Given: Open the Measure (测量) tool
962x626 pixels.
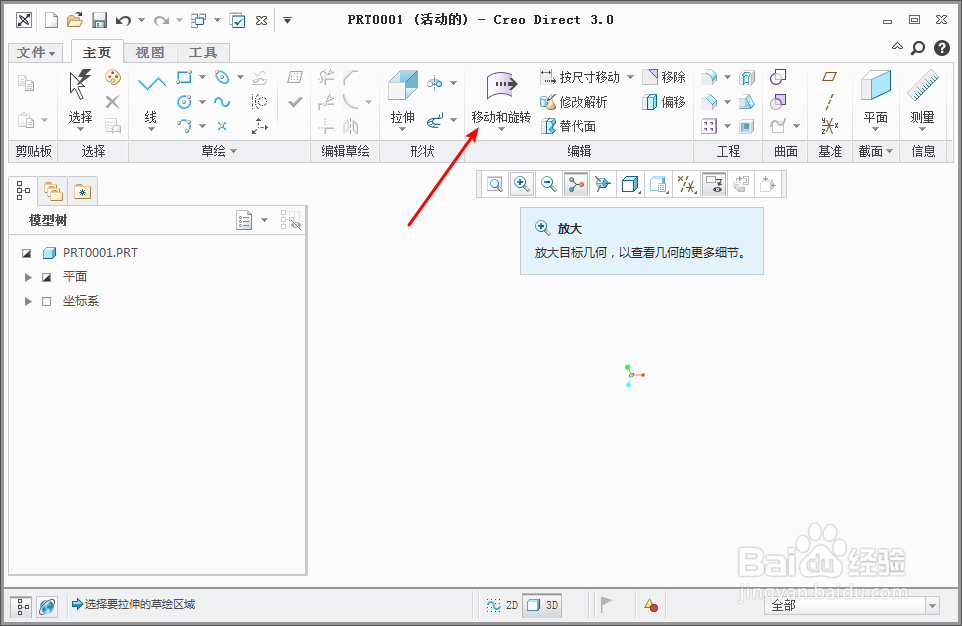Looking at the screenshot, I should click(x=922, y=98).
